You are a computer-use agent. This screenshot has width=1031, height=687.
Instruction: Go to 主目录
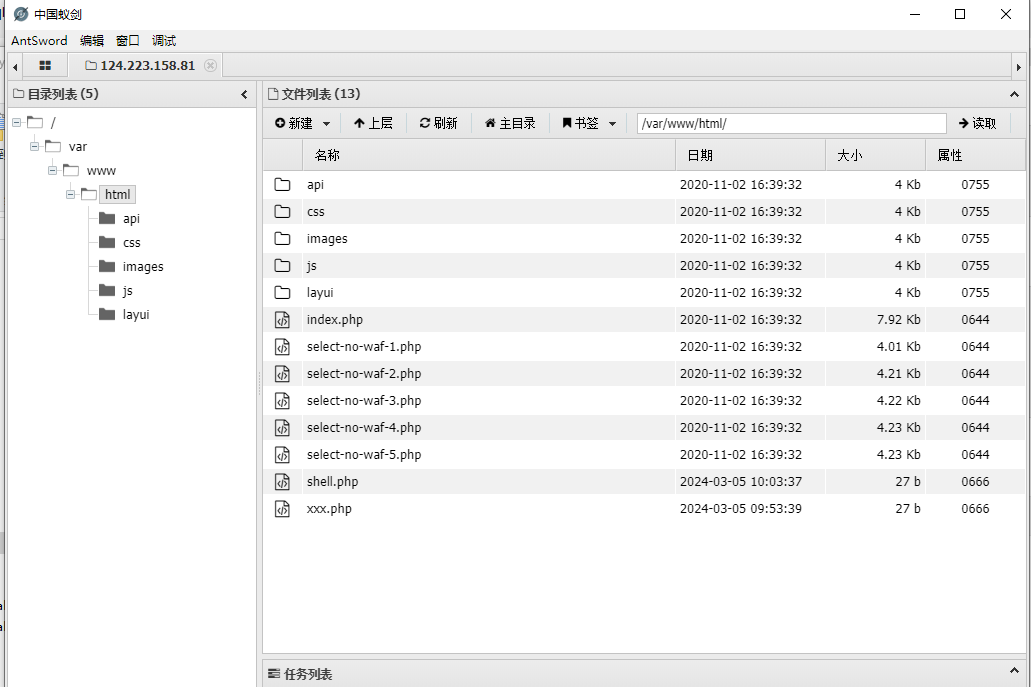click(510, 123)
